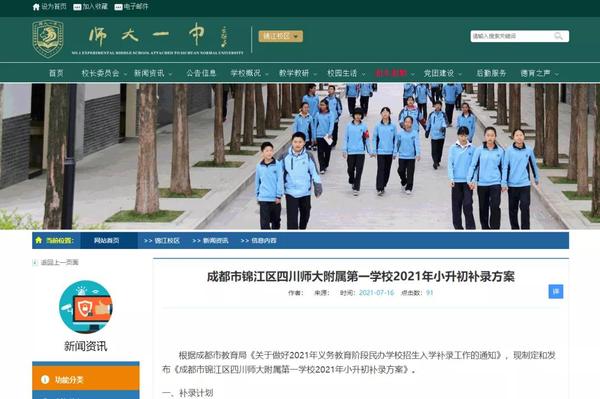
Task: Open the 锦江校区 campus dropdown
Action: 280,36
